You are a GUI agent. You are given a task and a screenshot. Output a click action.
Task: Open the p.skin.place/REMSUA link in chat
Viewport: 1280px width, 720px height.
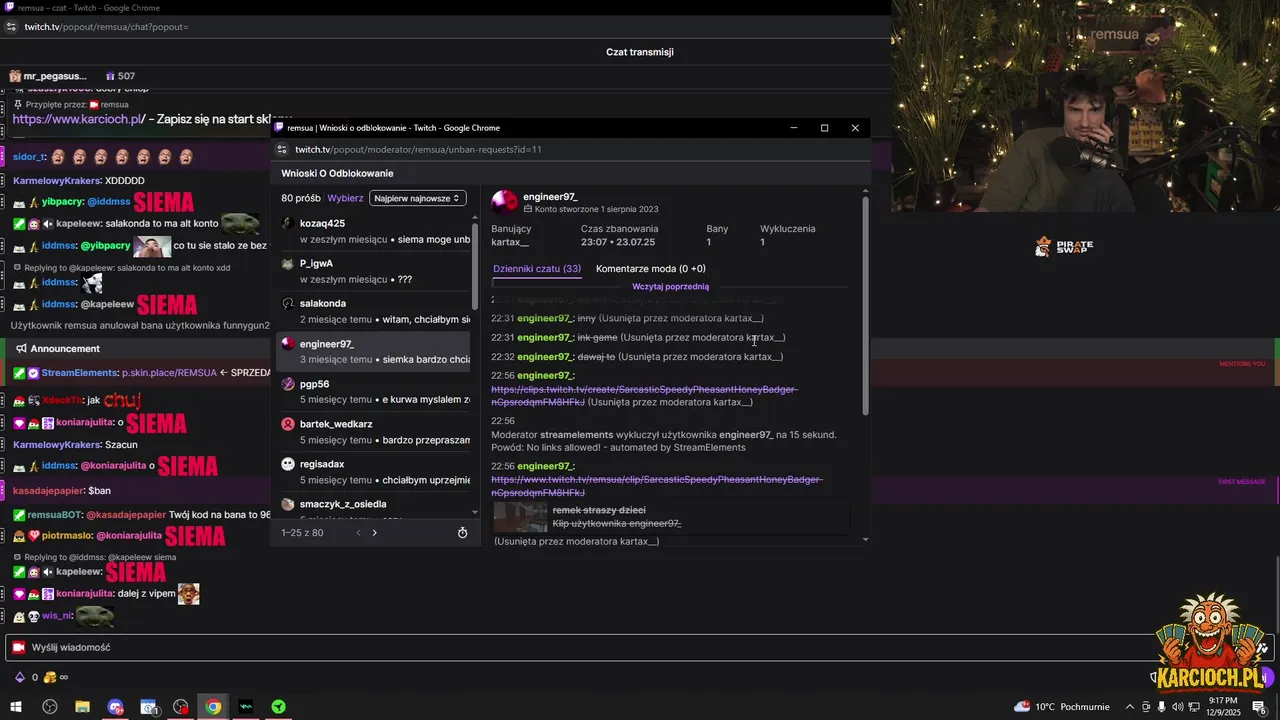click(x=169, y=372)
